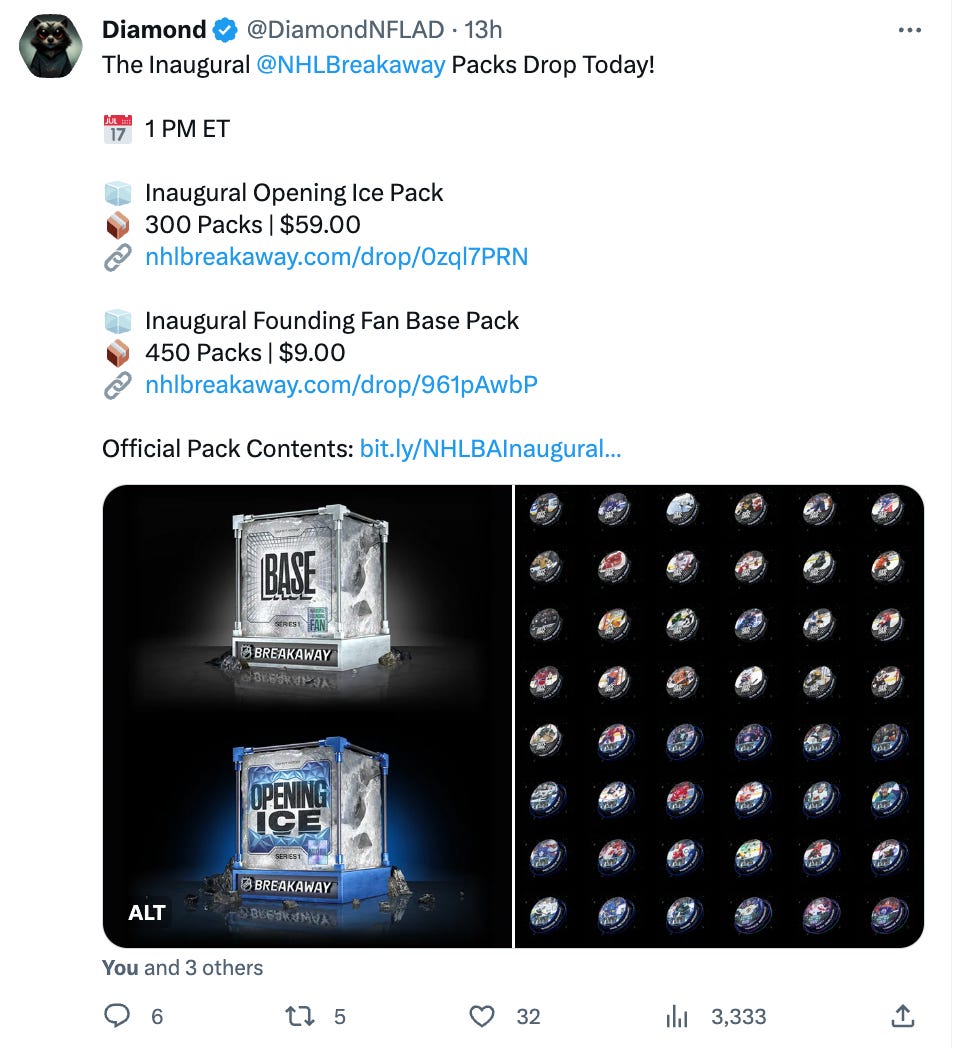Screen dimensions: 970x1048
Task: Click the @DiamondNFLAD handle
Action: click(x=345, y=30)
